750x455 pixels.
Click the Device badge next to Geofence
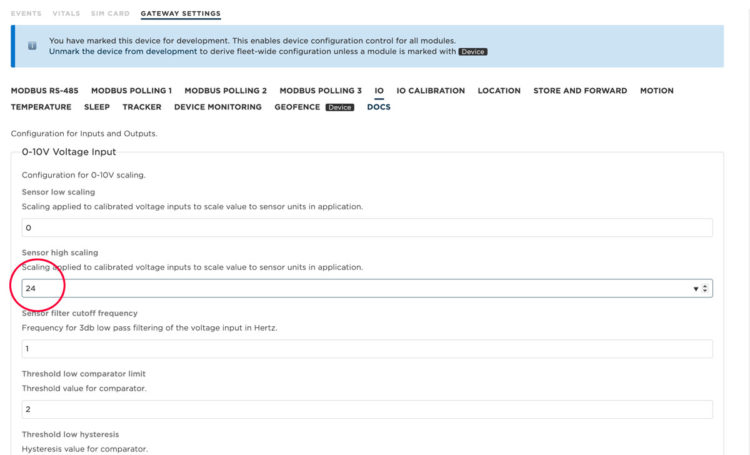coord(340,107)
